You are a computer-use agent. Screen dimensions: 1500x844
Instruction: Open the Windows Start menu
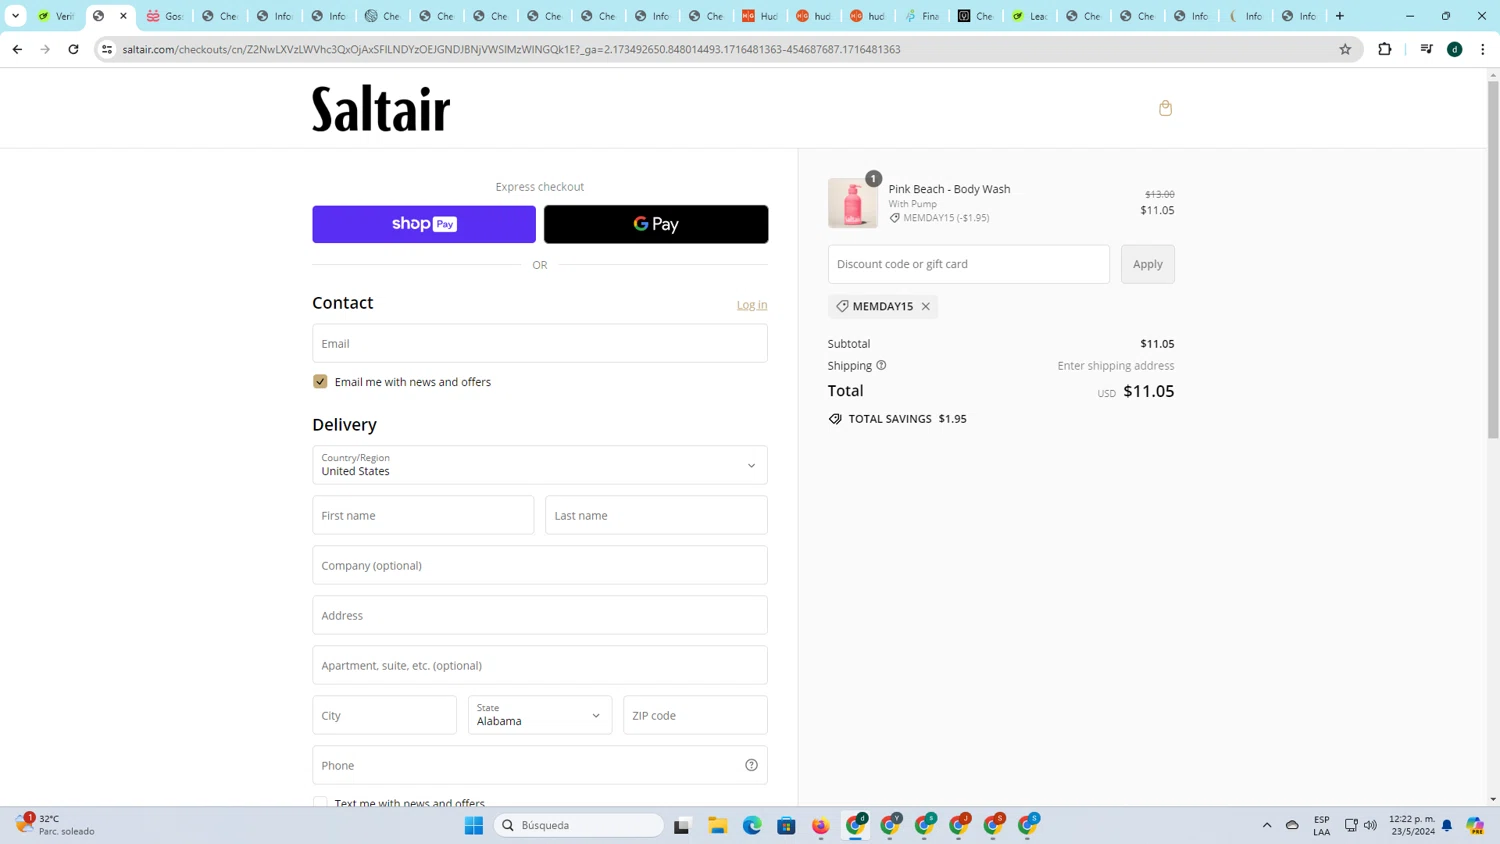pos(474,825)
